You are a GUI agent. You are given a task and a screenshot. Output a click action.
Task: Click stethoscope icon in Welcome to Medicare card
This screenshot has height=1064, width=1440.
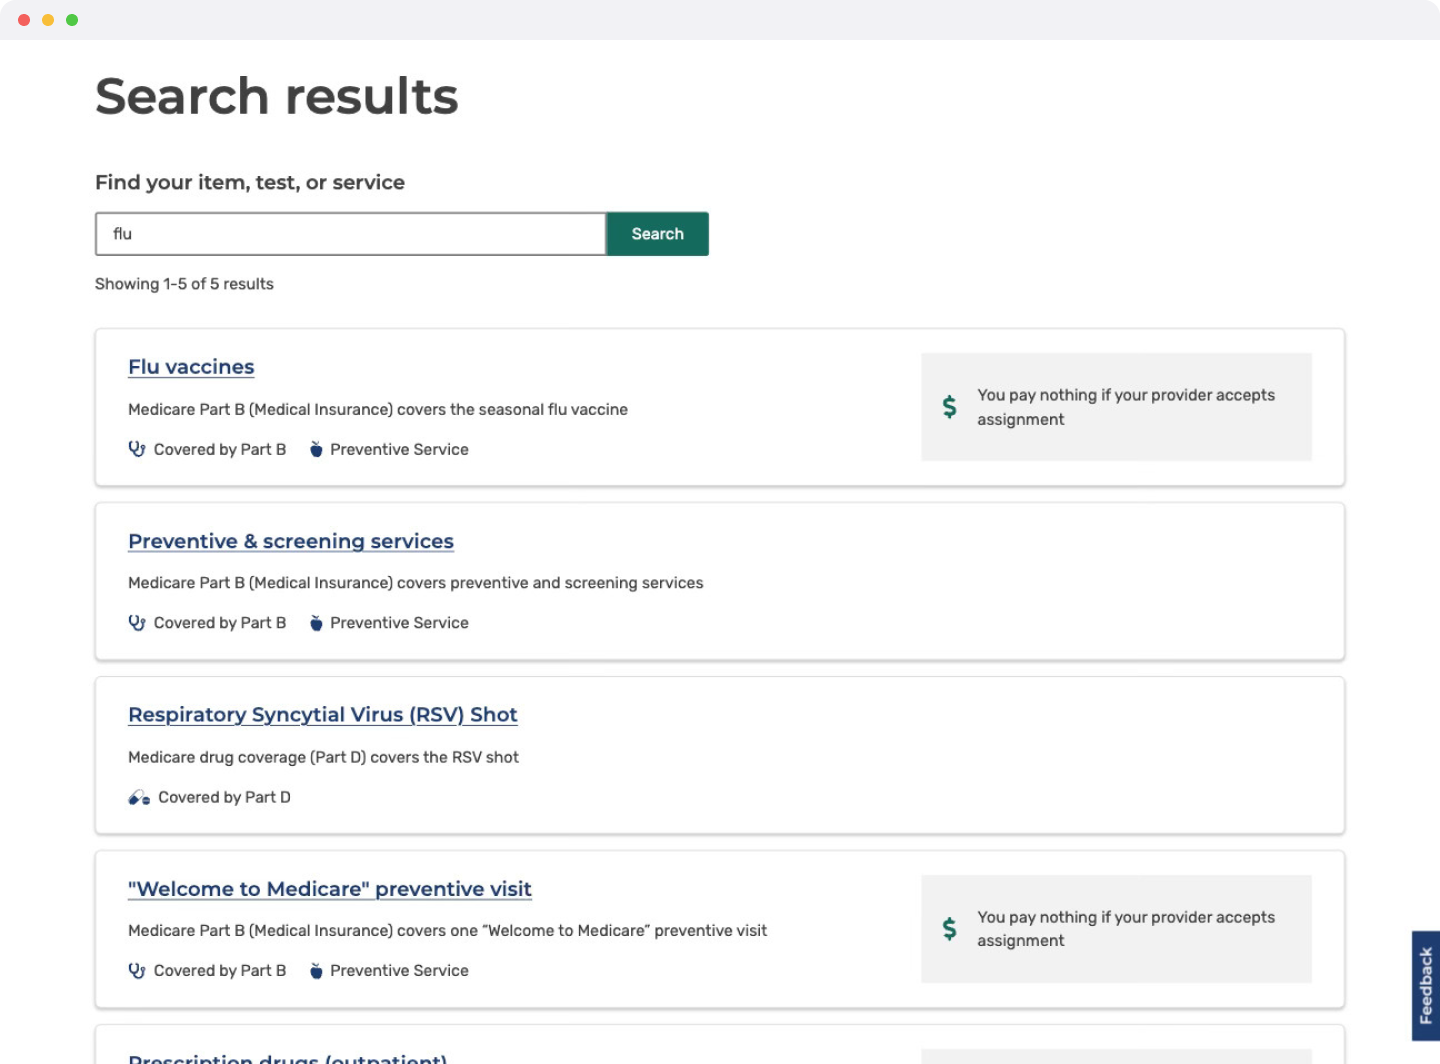tap(137, 971)
